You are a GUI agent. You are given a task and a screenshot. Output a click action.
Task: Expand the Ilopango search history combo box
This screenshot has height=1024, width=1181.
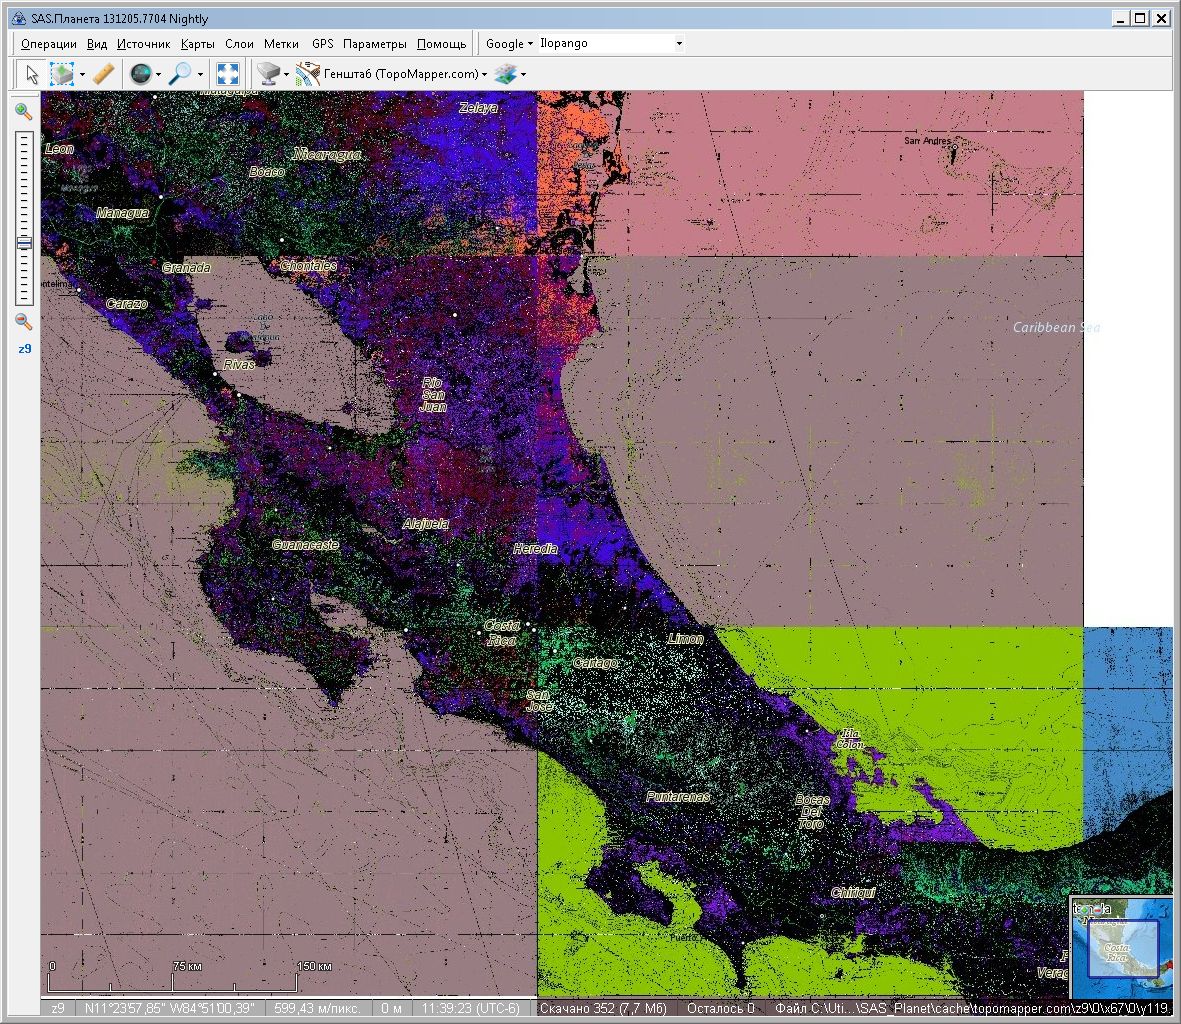[679, 44]
